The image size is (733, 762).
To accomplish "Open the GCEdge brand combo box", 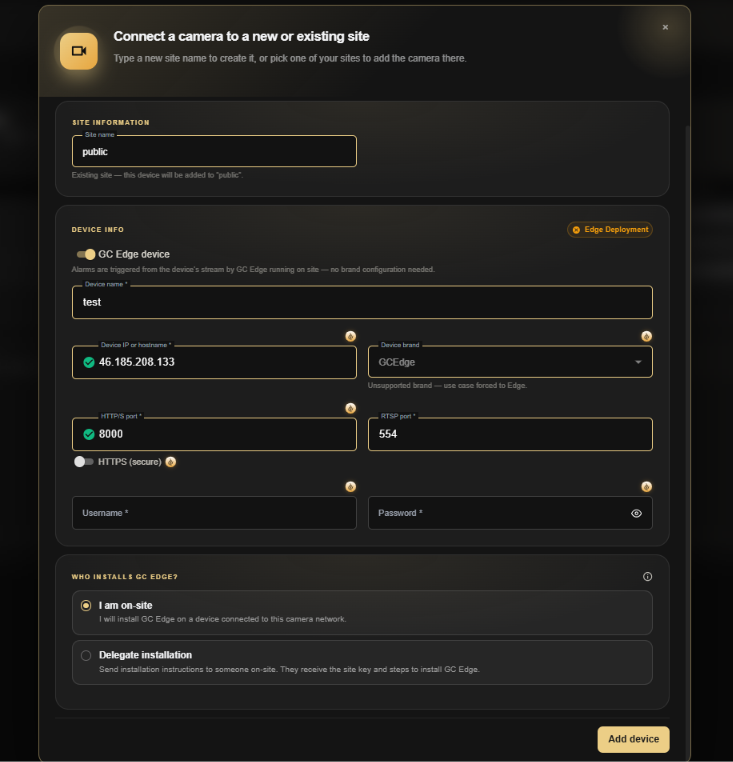I will pyautogui.click(x=510, y=362).
